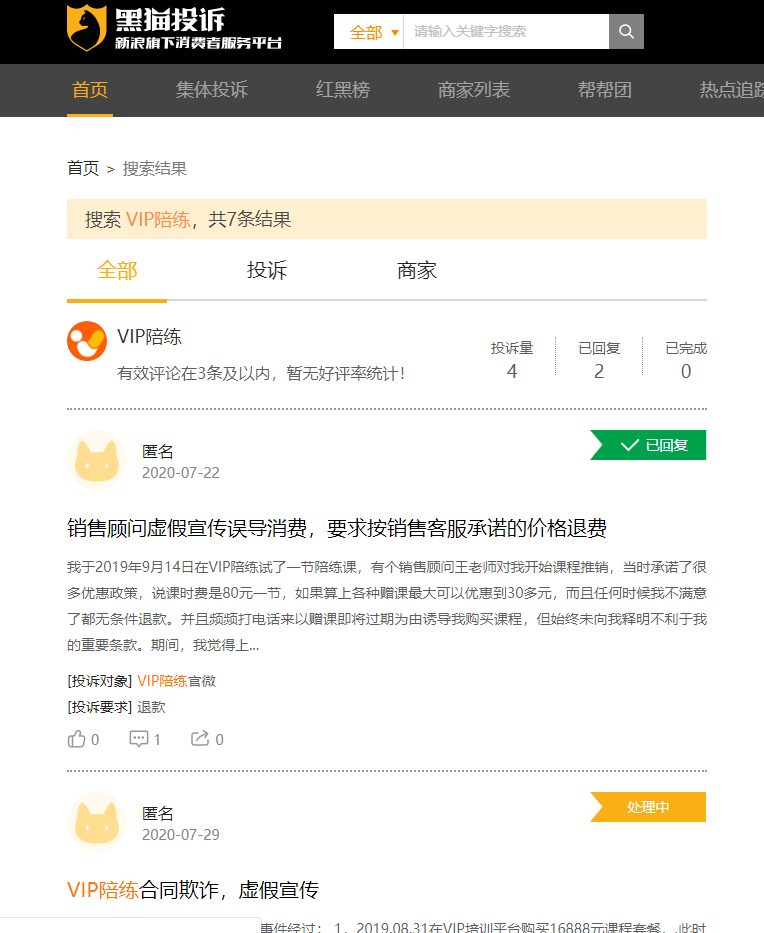
Task: Click the share icon on first complaint
Action: (200, 739)
